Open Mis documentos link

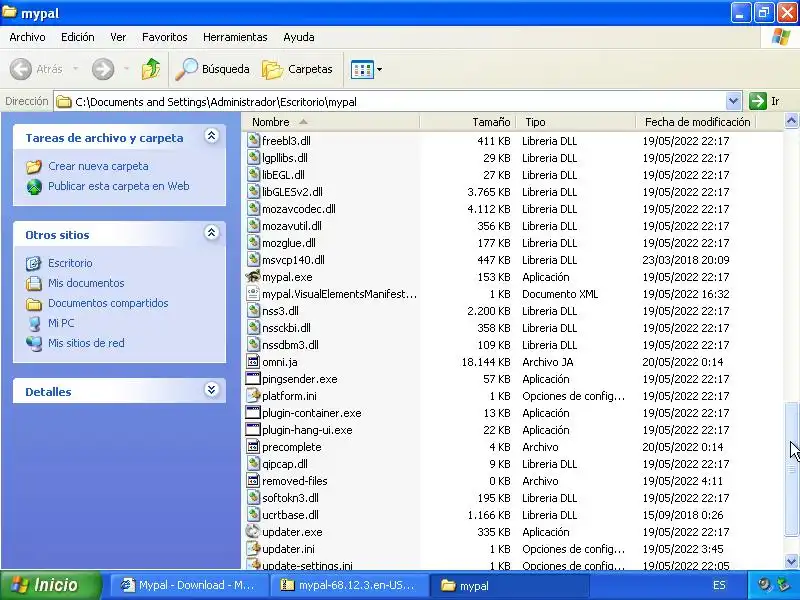(86, 283)
